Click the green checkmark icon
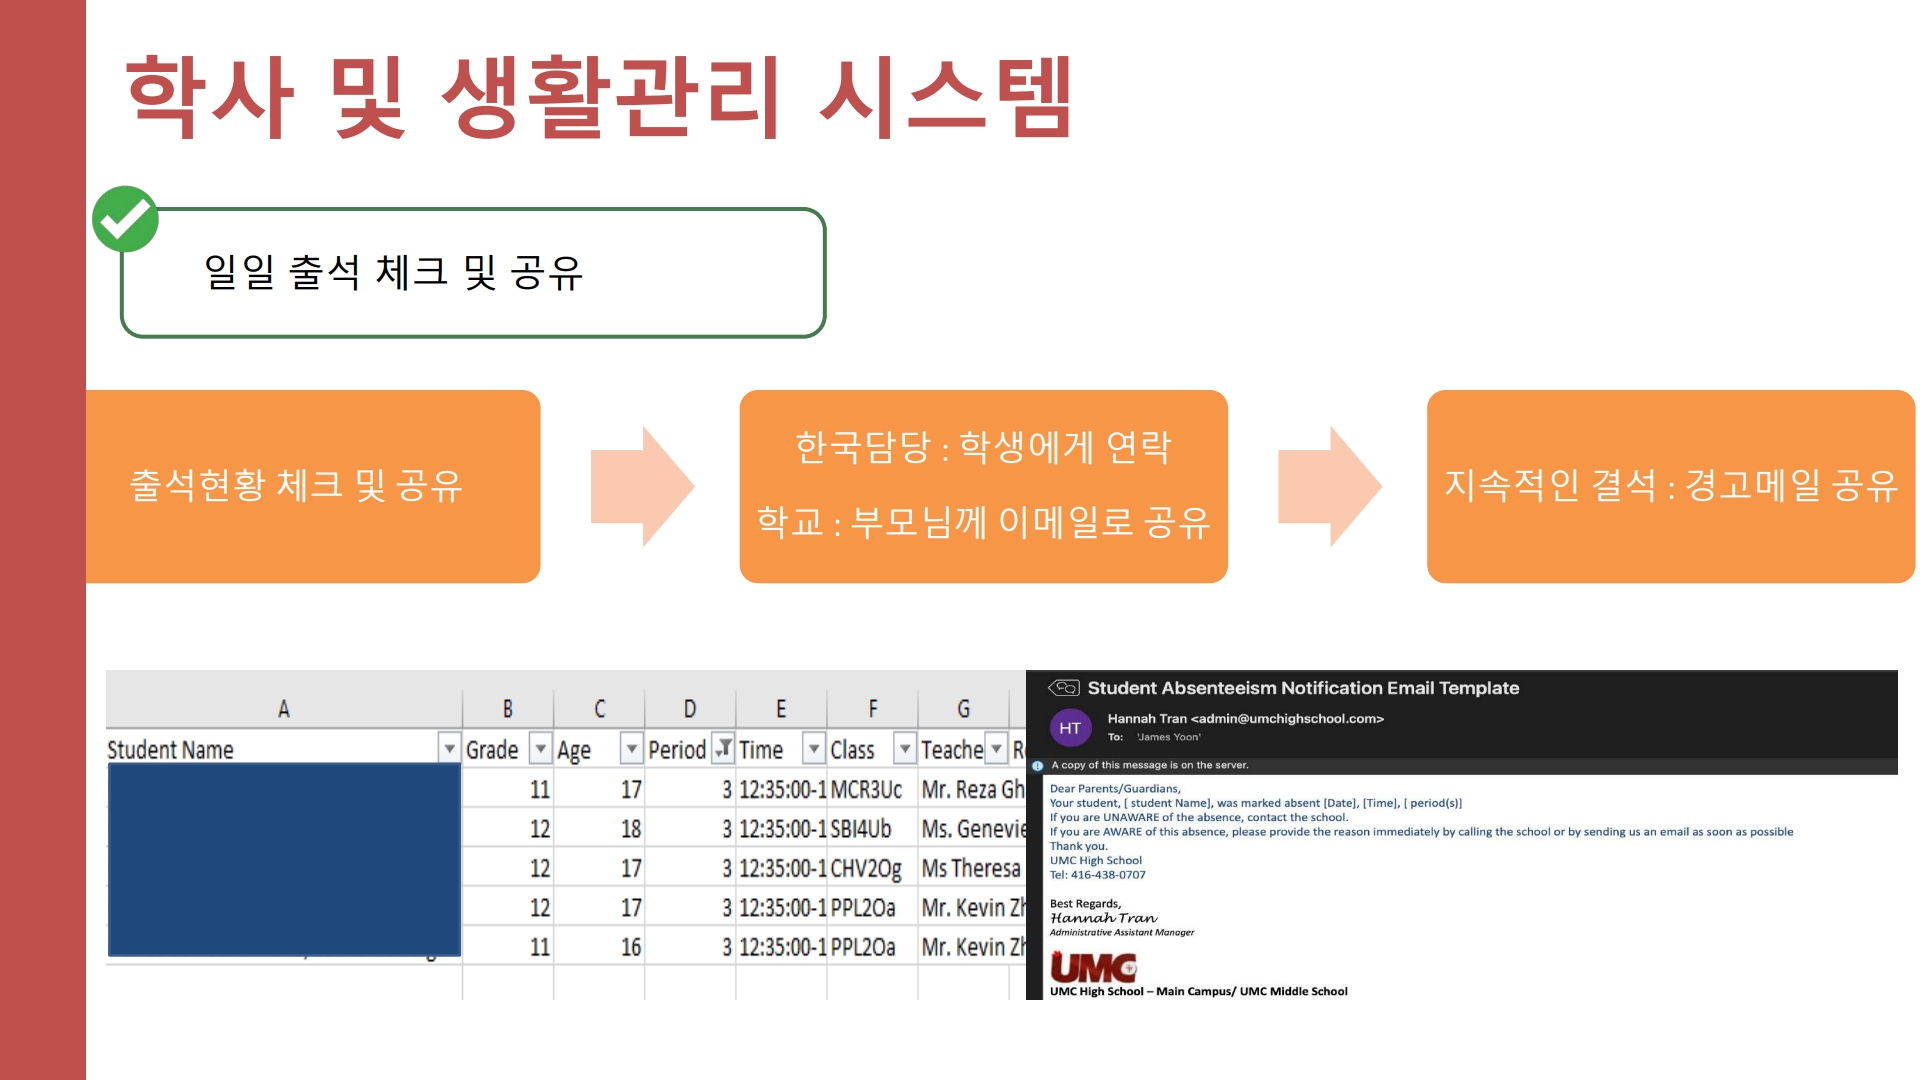This screenshot has height=1080, width=1920. pos(125,219)
